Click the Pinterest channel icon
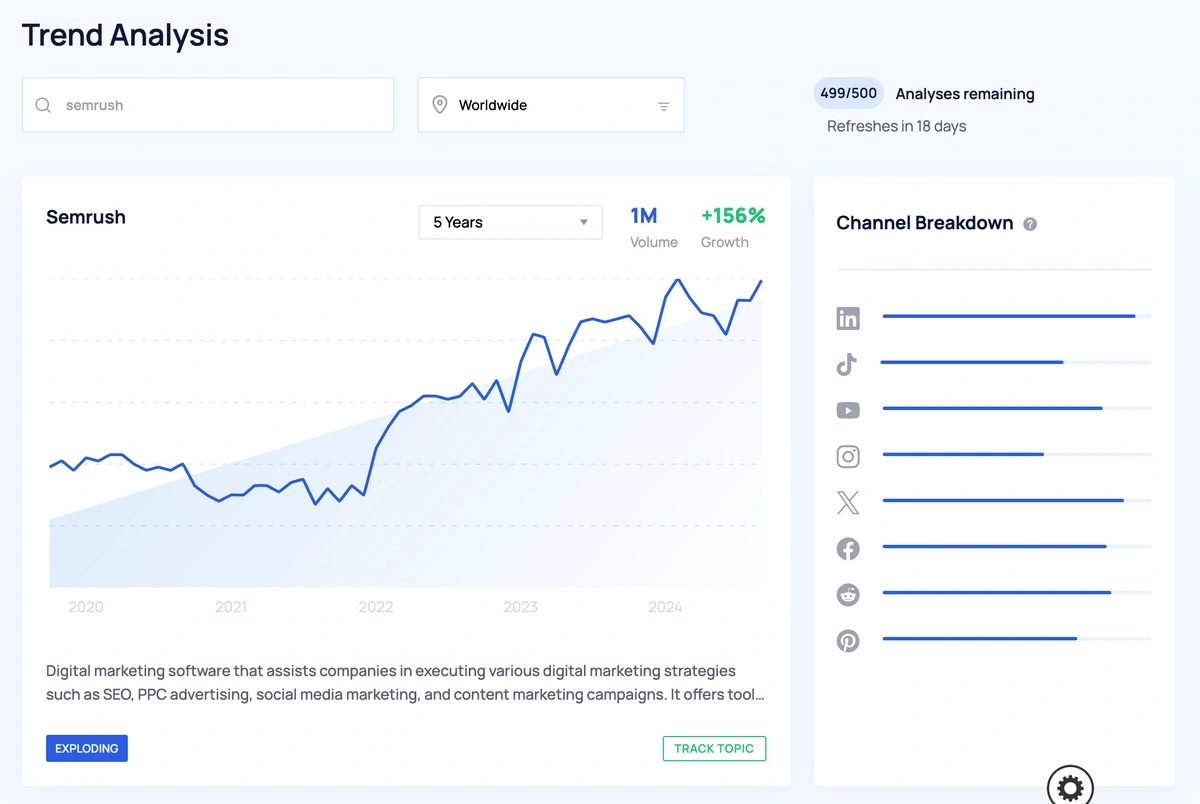Viewport: 1200px width, 804px height. (848, 640)
